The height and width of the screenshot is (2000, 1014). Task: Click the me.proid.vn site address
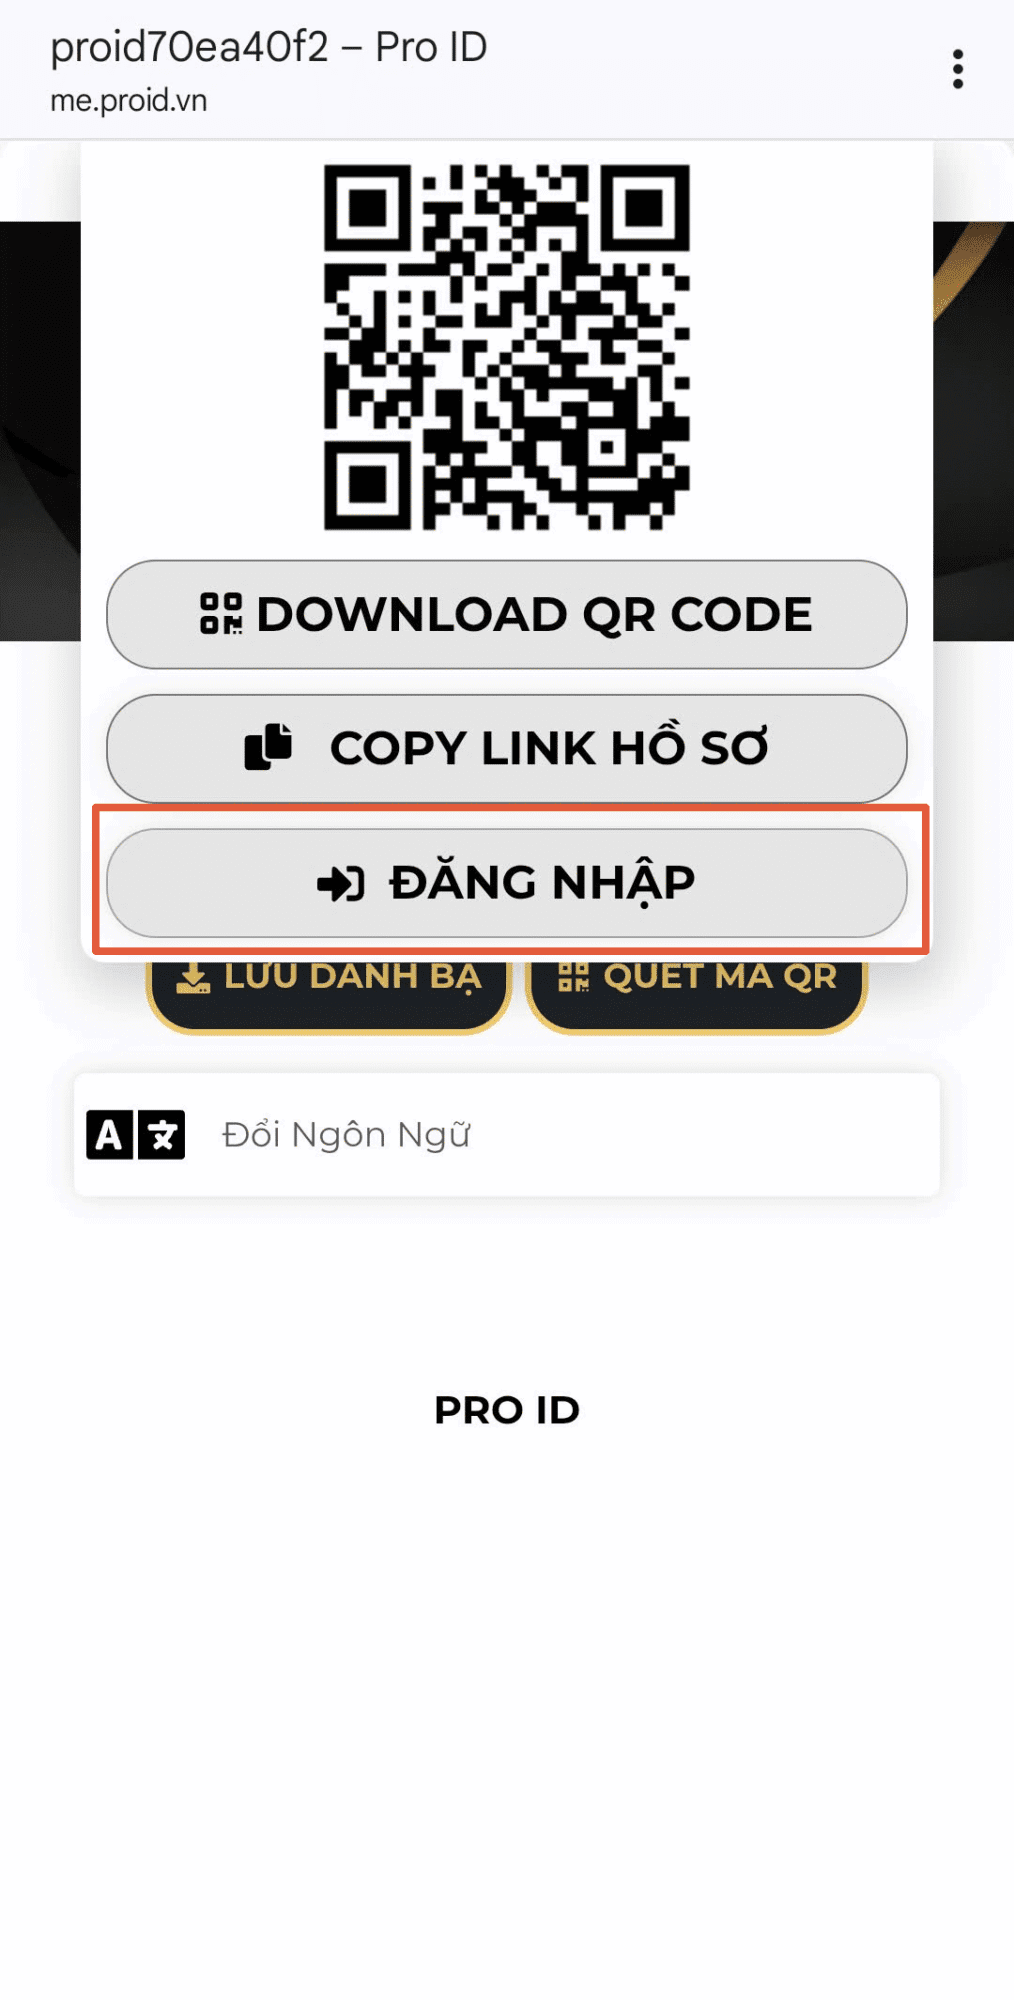128,101
